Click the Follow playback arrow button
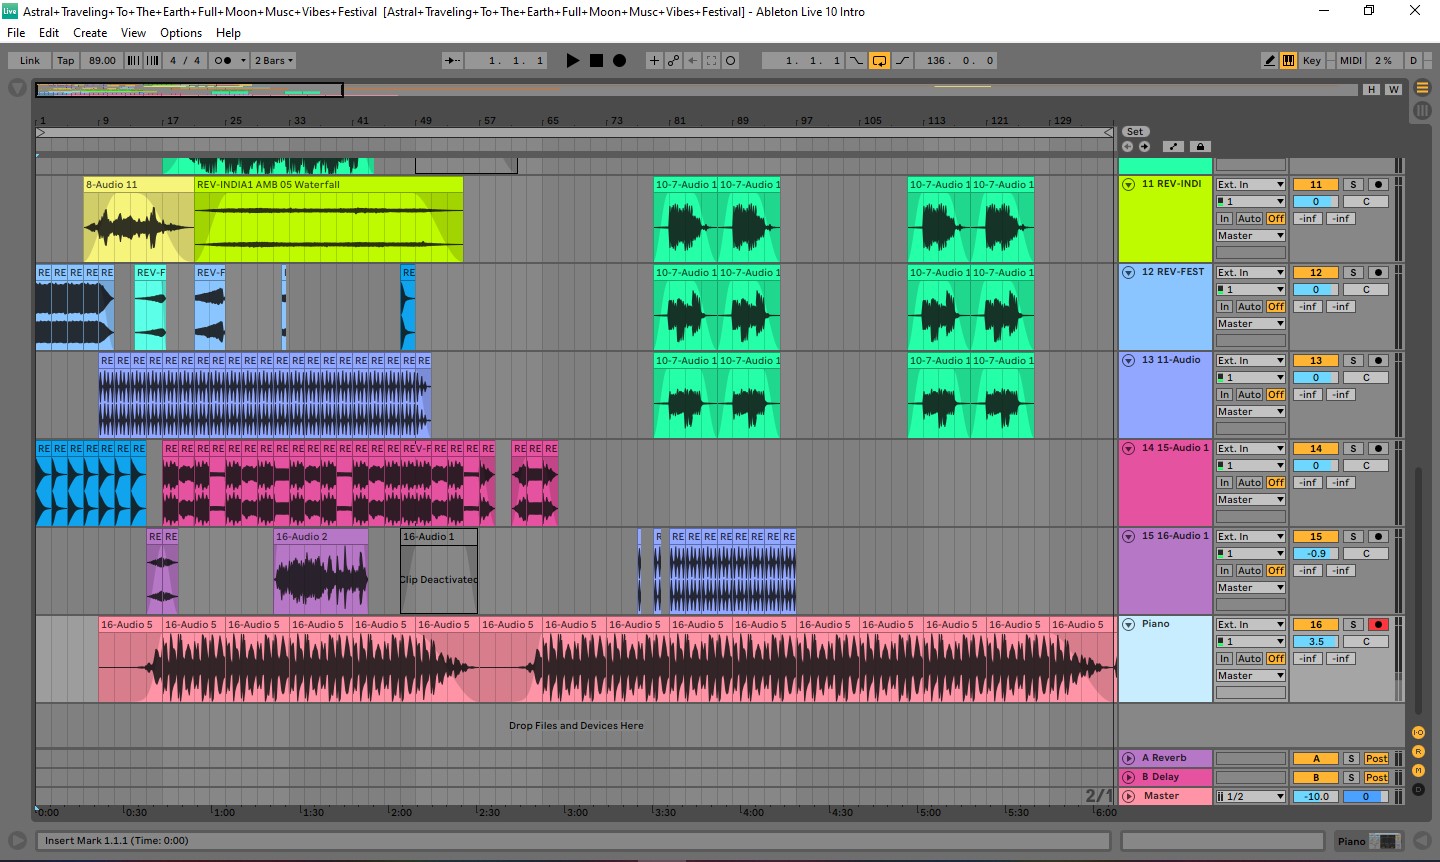 (452, 61)
